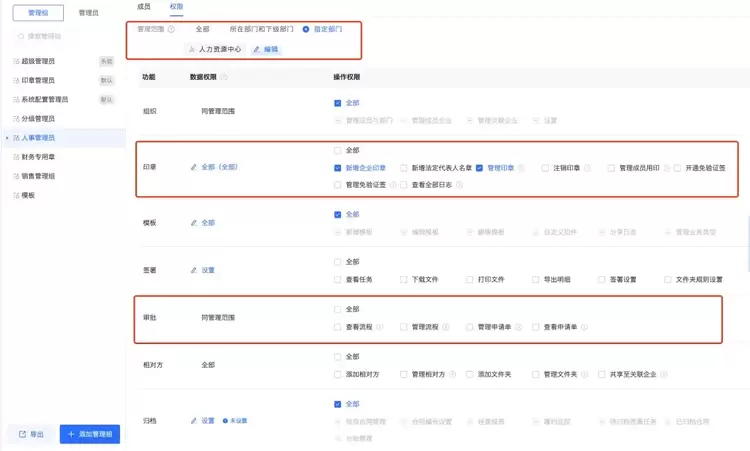750x451 pixels.
Task: Click the help icon beside 数据权限 header
Action: coord(224,77)
